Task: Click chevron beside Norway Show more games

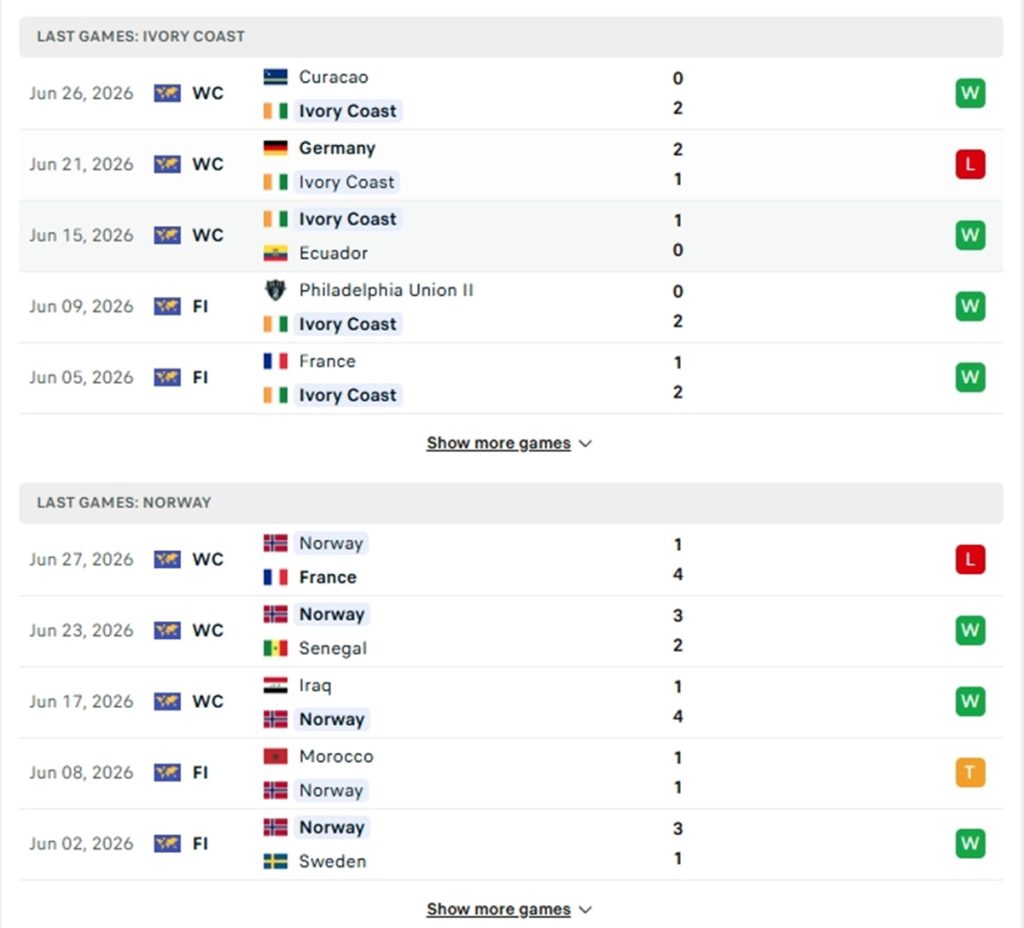Action: pyautogui.click(x=586, y=910)
